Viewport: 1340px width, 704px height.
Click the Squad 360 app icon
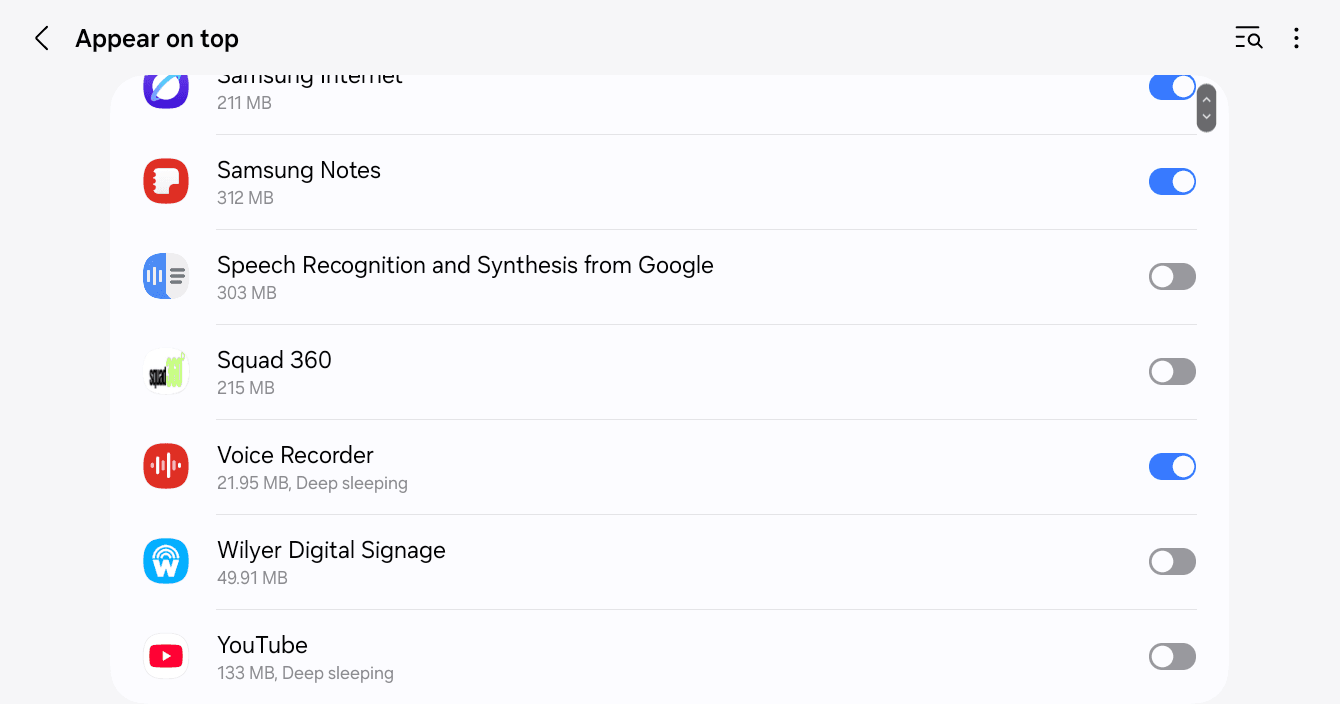(166, 371)
